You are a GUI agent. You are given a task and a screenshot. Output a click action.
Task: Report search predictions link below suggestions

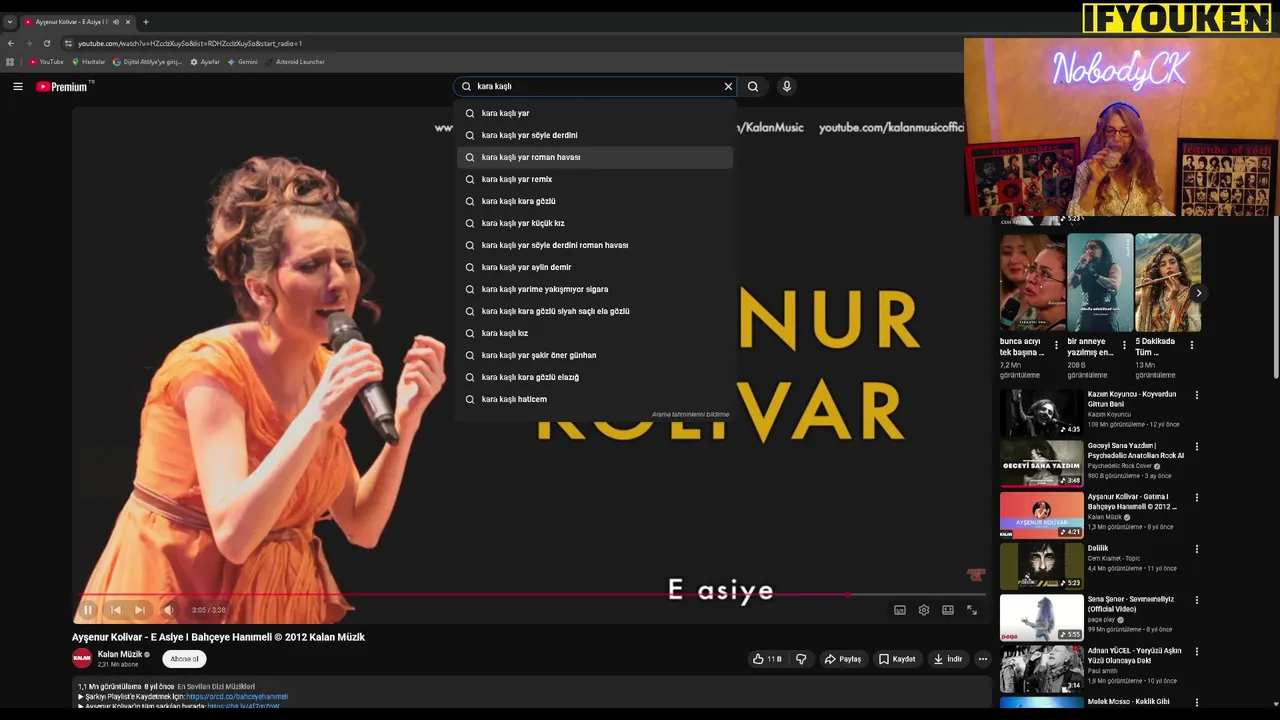(690, 414)
